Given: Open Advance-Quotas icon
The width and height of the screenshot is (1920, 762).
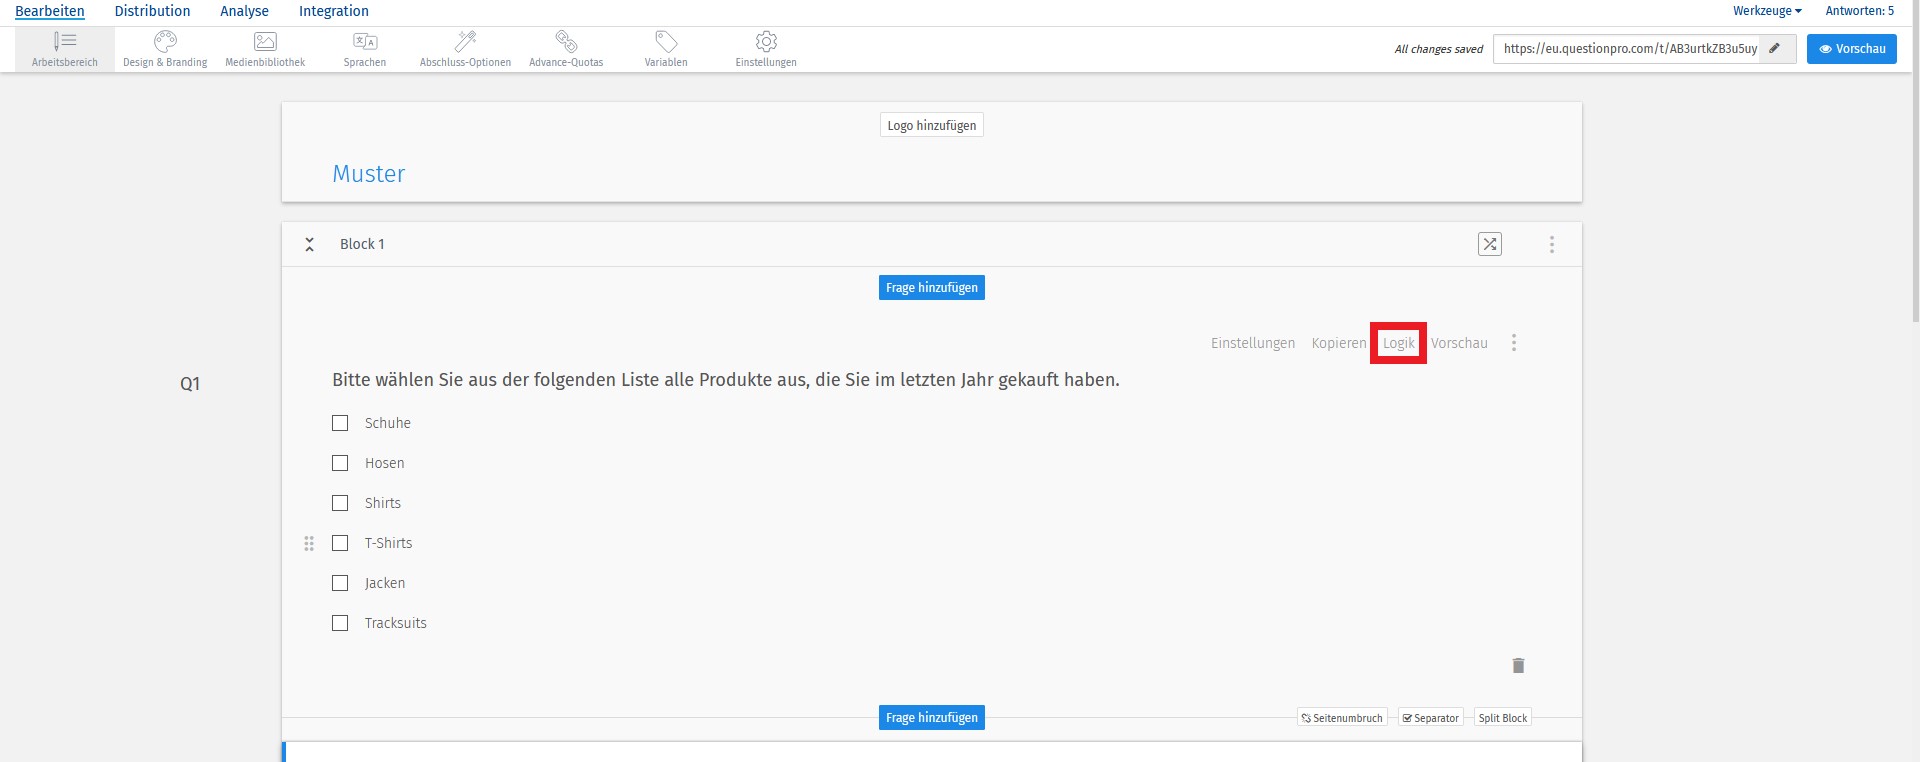Looking at the screenshot, I should tap(566, 41).
